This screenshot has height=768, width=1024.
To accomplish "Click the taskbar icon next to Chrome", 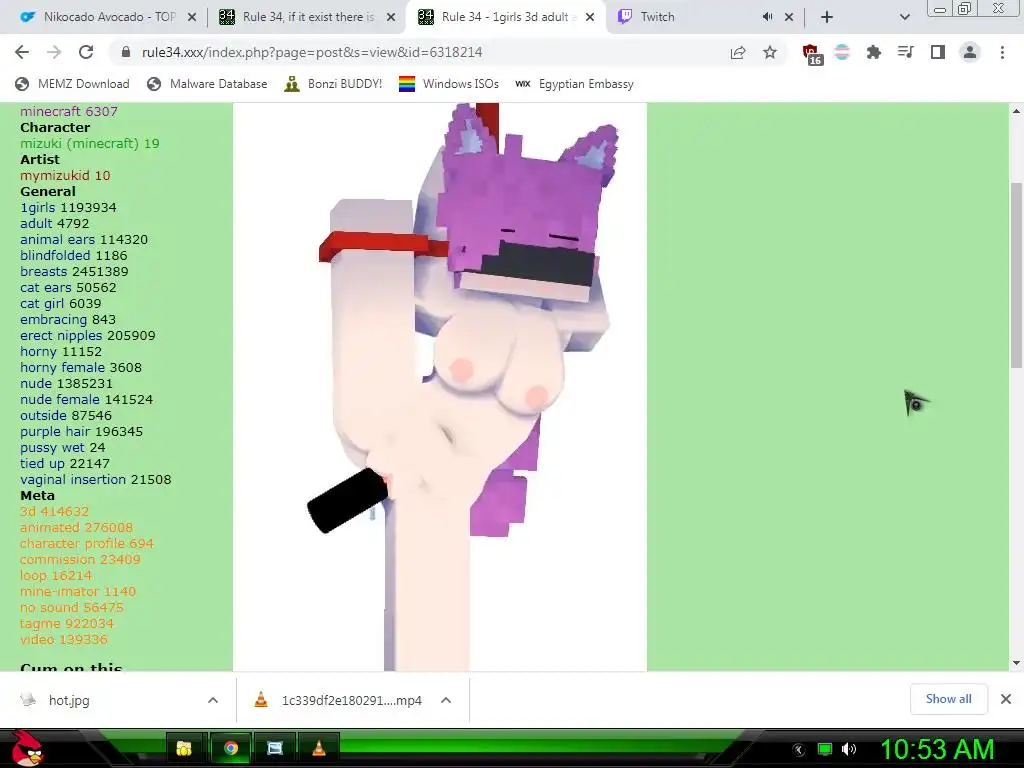I will click(275, 748).
